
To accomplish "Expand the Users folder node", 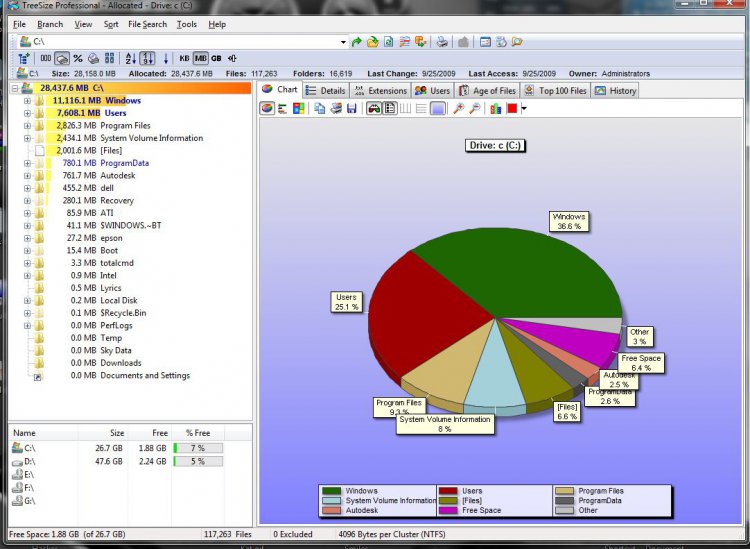I will click(x=27, y=113).
